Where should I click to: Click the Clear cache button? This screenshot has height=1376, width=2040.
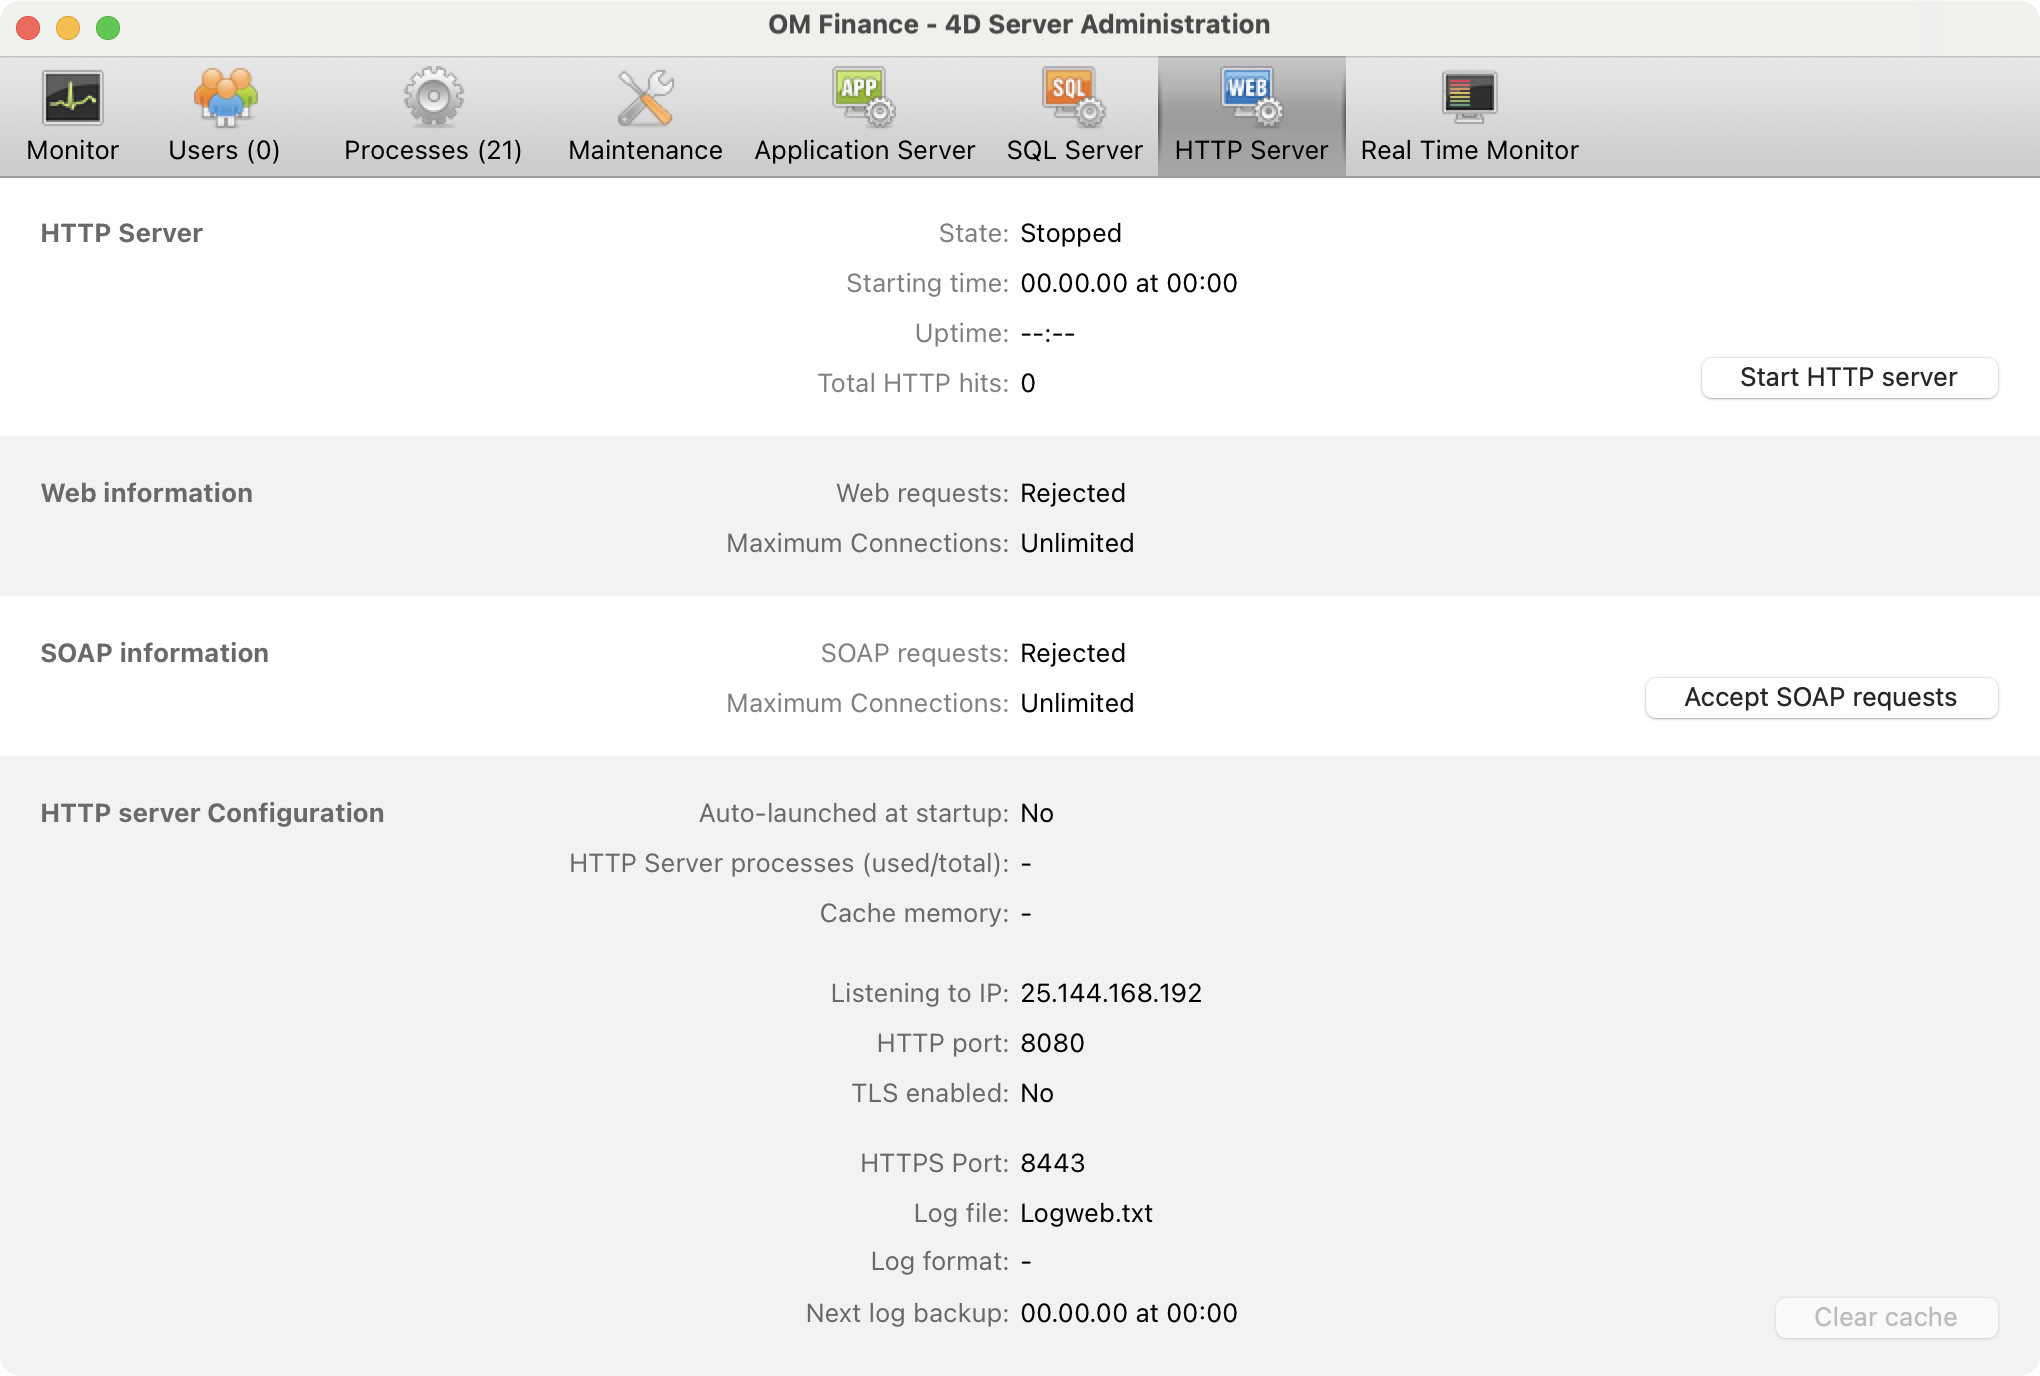click(x=1886, y=1317)
